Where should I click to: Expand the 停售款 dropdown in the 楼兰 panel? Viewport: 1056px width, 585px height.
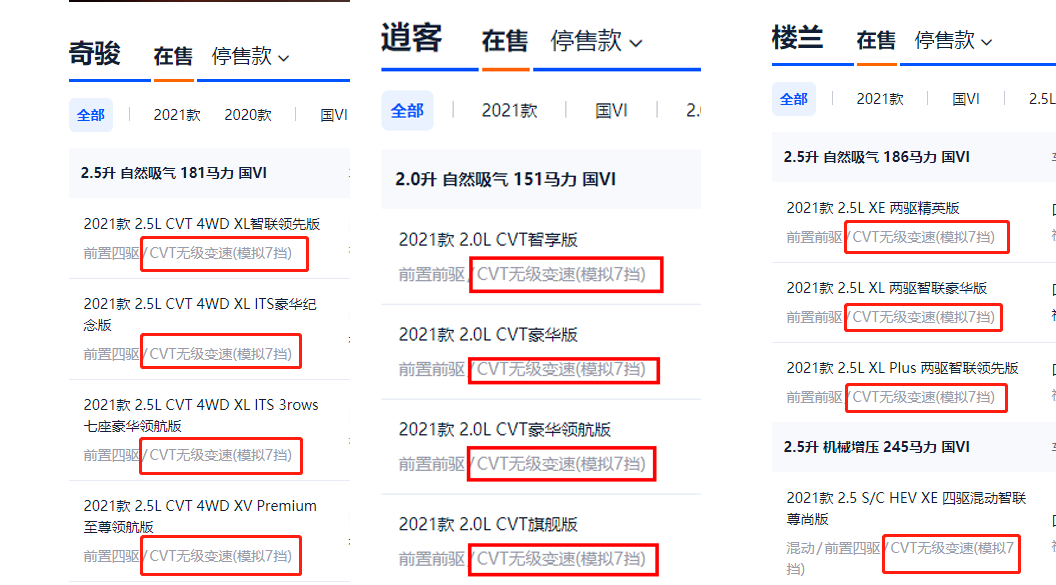coord(953,40)
